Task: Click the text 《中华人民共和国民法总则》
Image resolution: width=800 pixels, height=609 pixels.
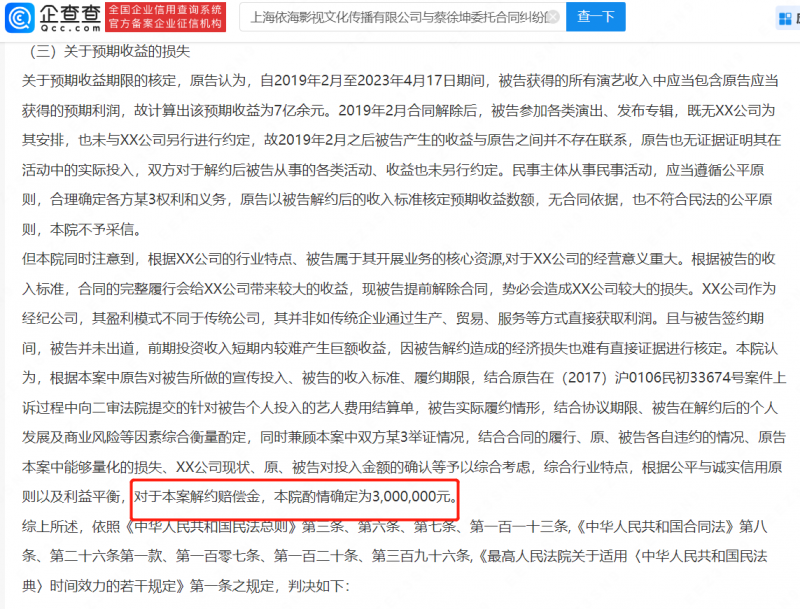Action: 211,526
